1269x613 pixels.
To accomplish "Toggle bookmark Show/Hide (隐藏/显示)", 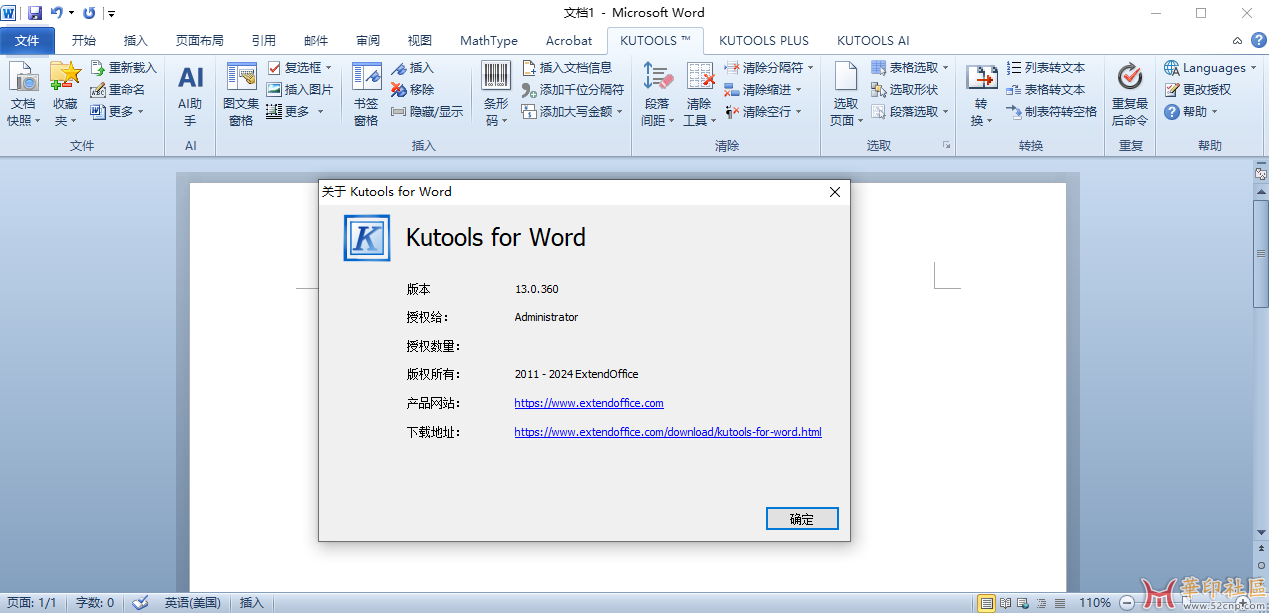I will pos(427,112).
